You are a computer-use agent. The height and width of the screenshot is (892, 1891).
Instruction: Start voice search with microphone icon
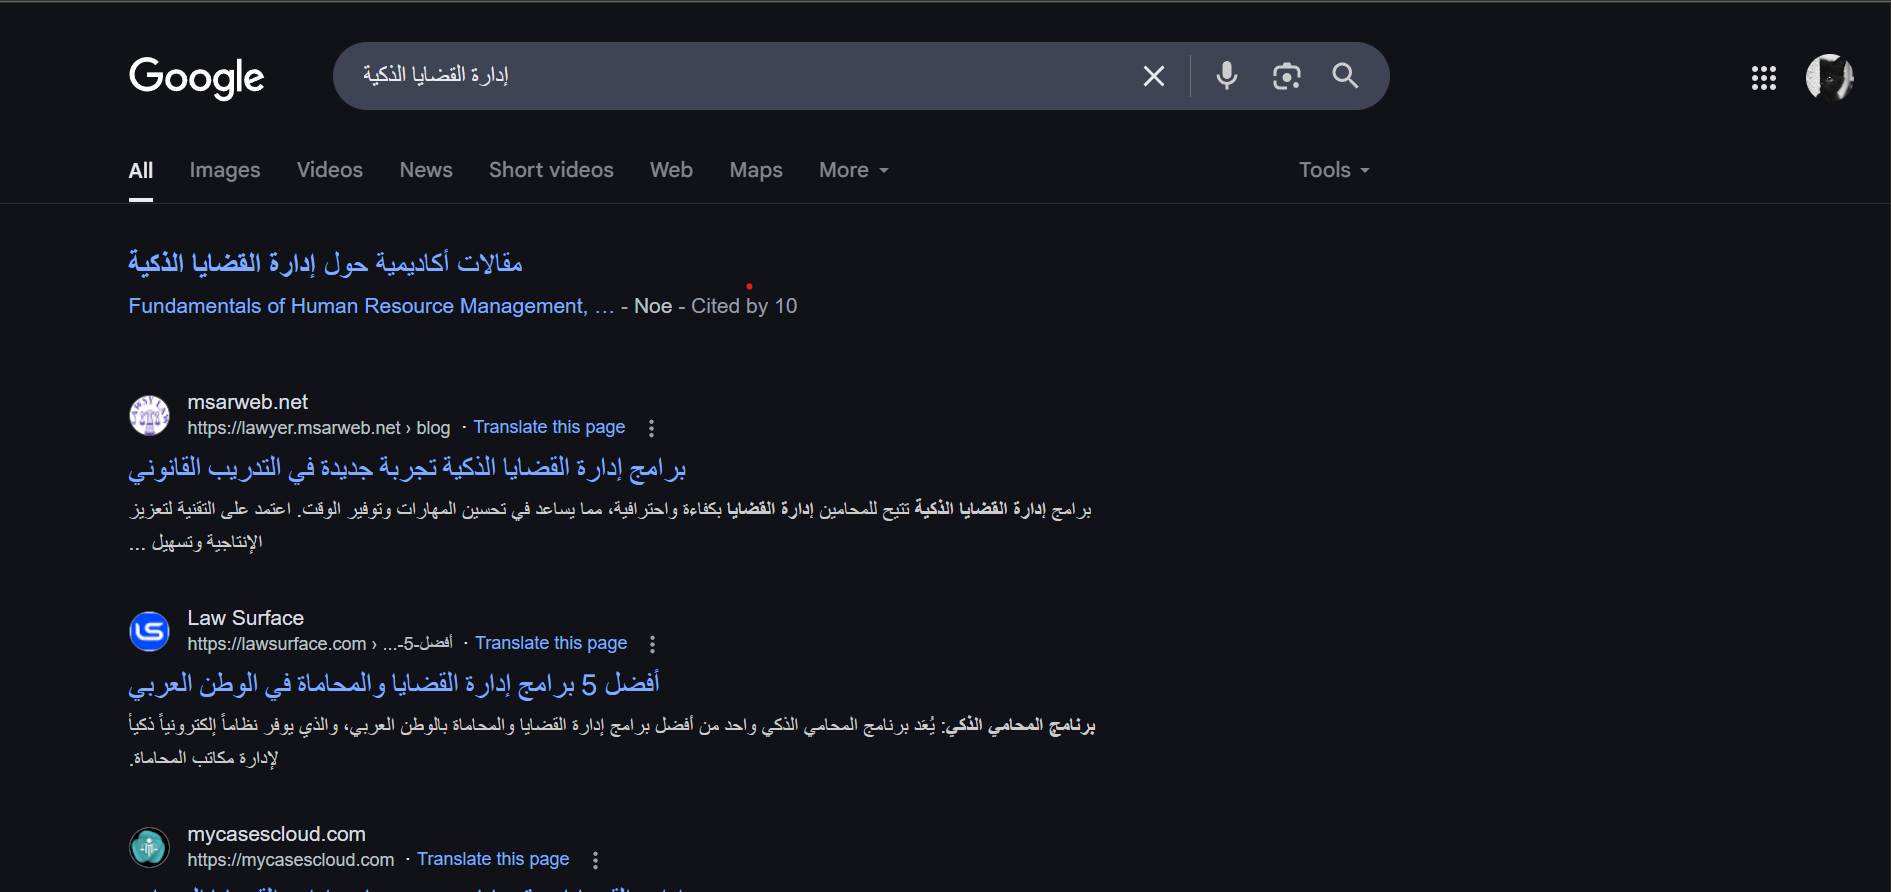pos(1227,76)
